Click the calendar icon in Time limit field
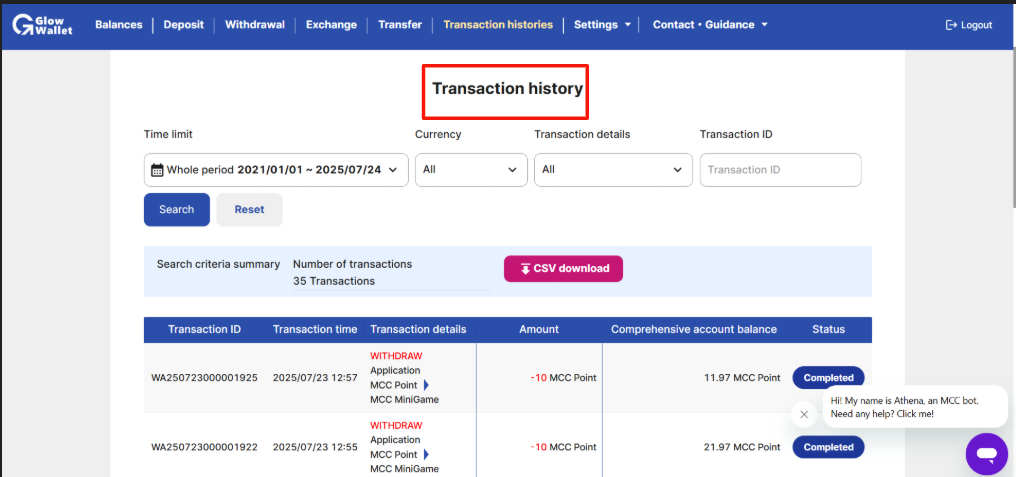 (x=157, y=170)
